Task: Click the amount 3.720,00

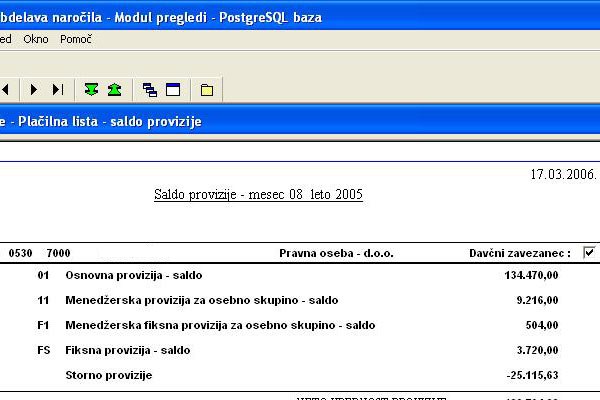Action: point(537,350)
